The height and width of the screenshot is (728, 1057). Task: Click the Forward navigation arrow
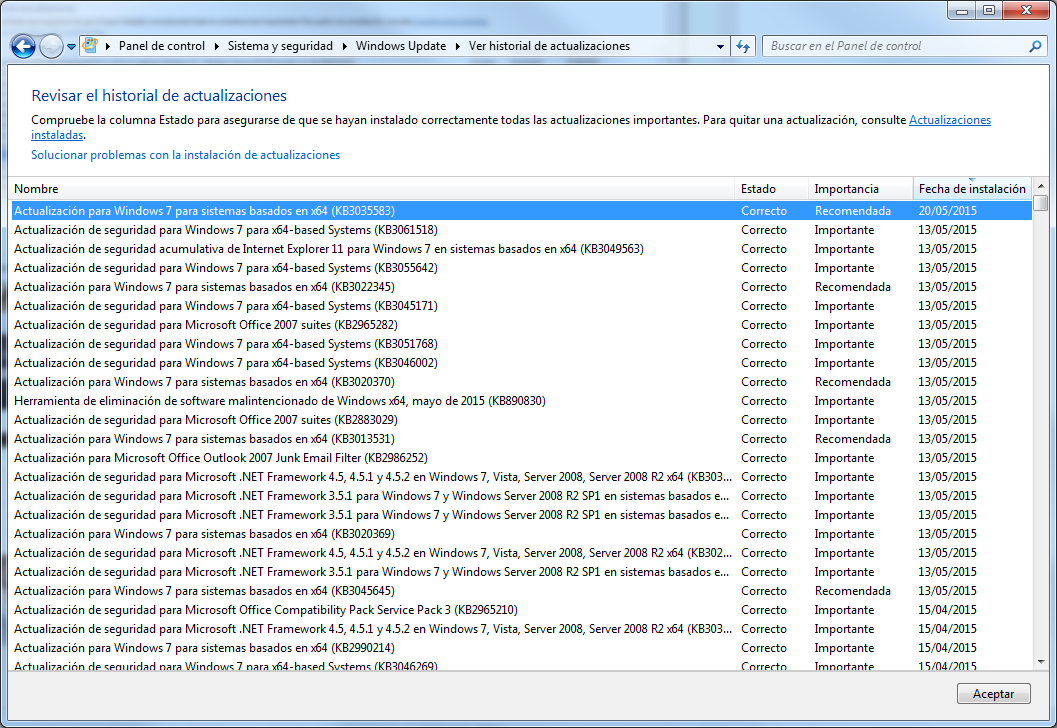[51, 46]
